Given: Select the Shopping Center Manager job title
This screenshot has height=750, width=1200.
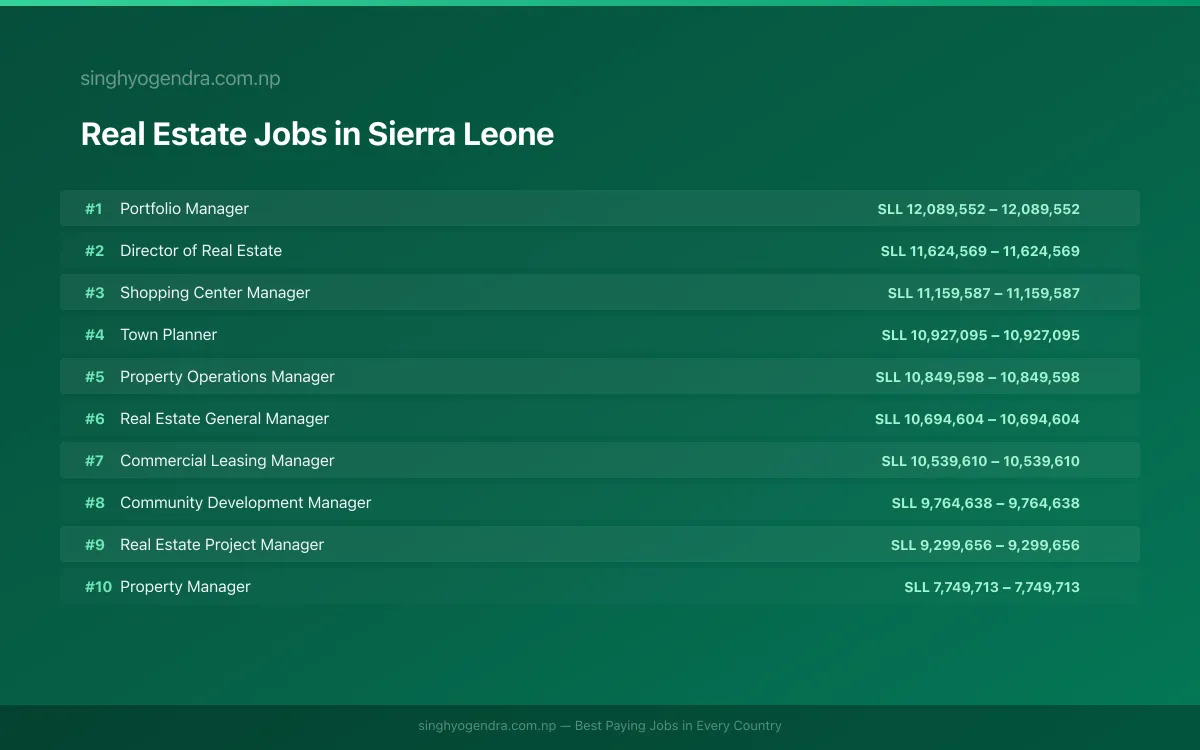Looking at the screenshot, I should (215, 293).
